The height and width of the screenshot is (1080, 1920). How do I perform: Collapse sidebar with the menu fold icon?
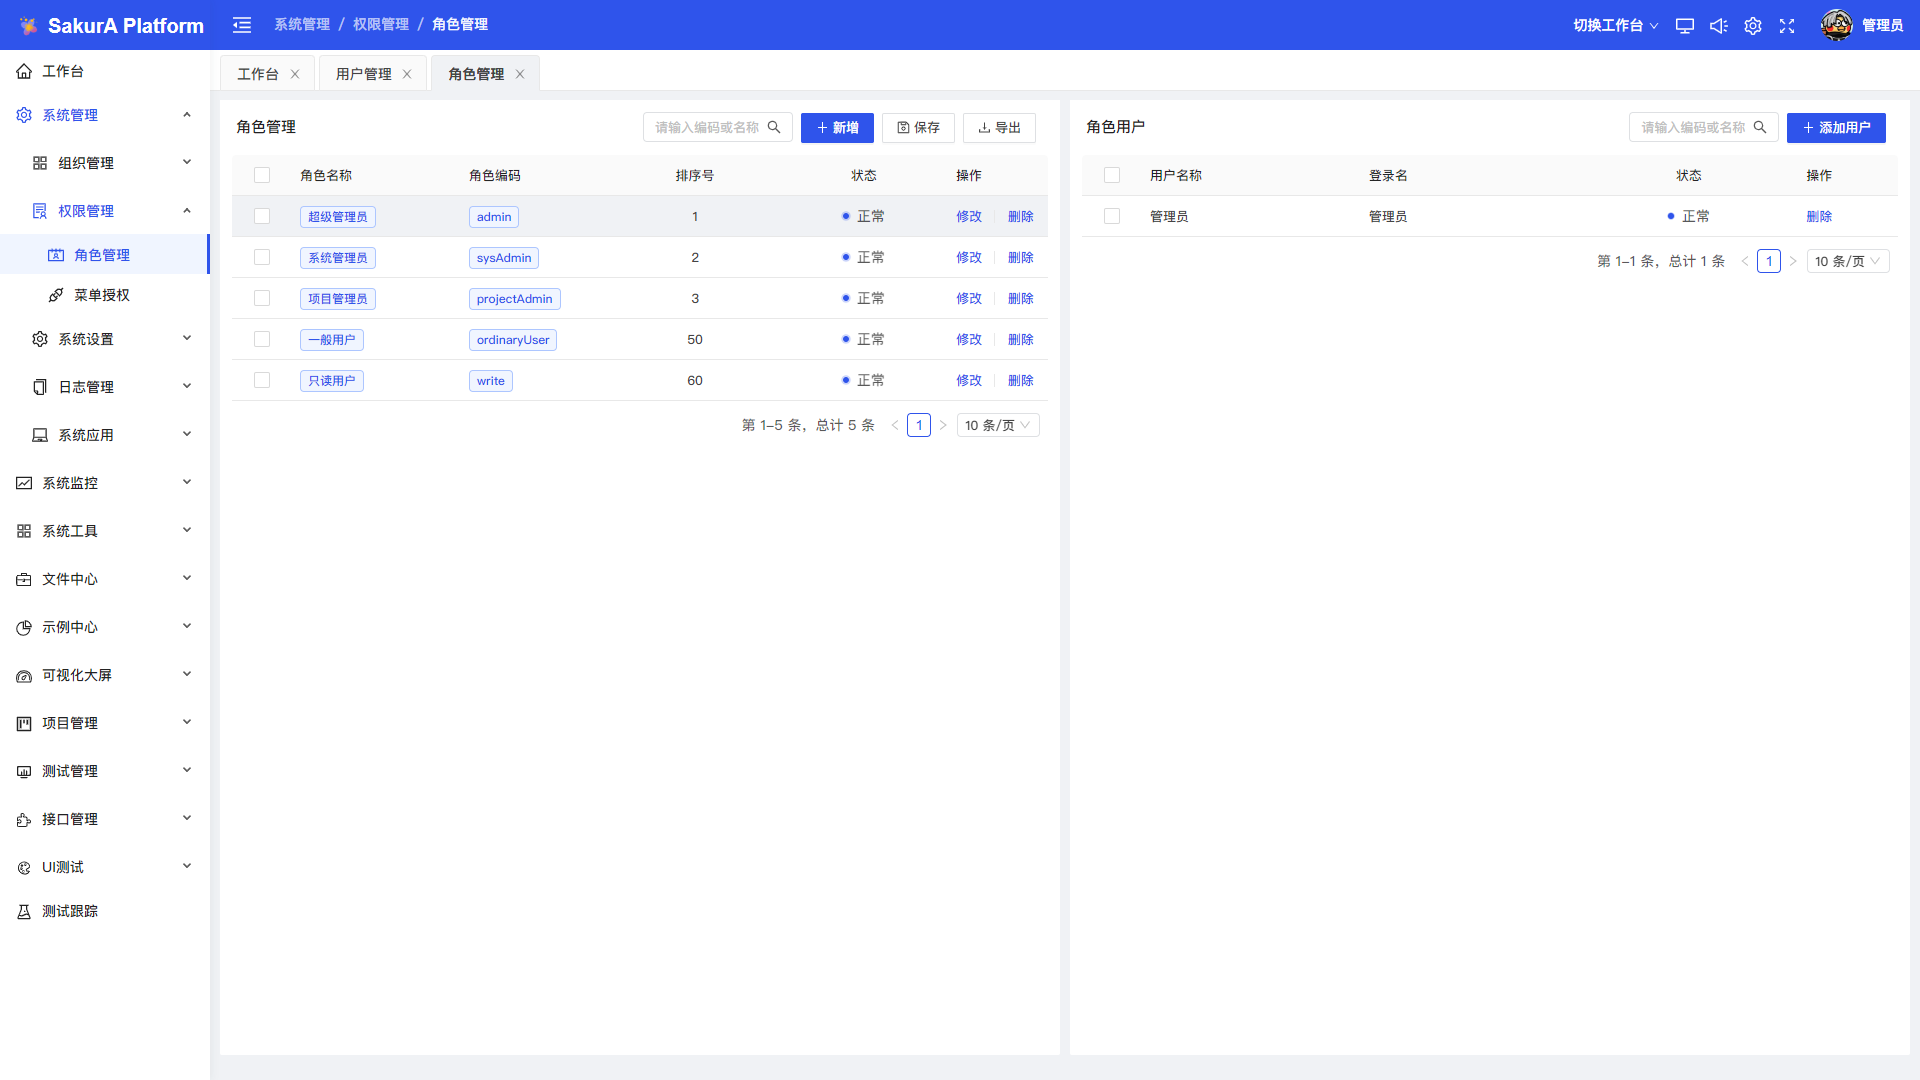point(242,25)
